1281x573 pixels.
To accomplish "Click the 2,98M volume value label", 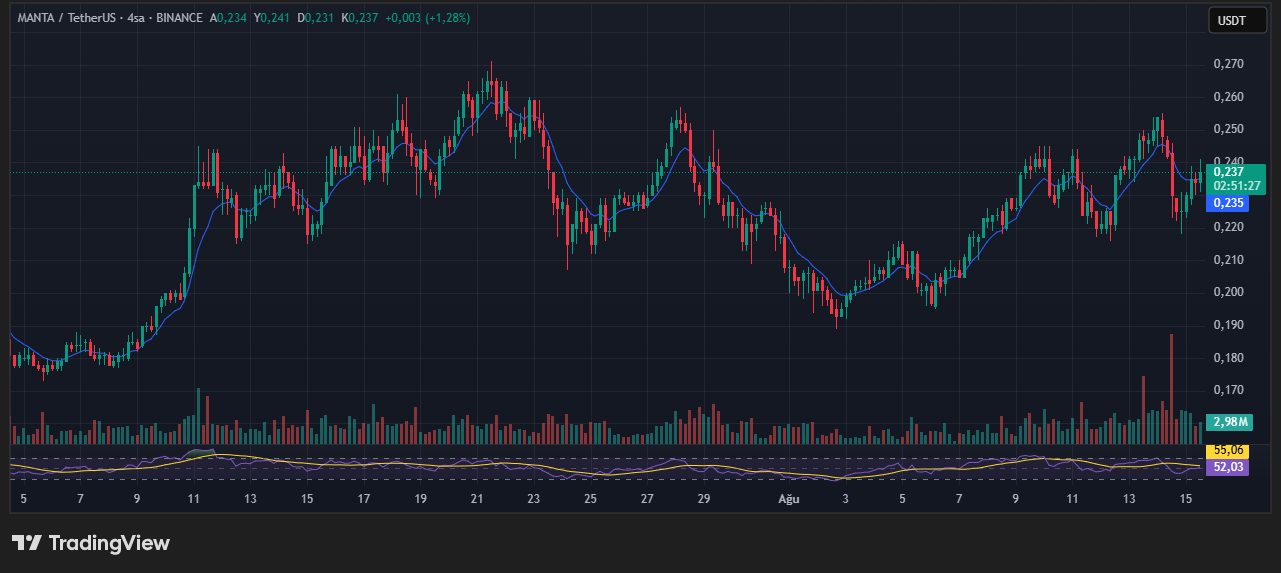I will (1228, 421).
